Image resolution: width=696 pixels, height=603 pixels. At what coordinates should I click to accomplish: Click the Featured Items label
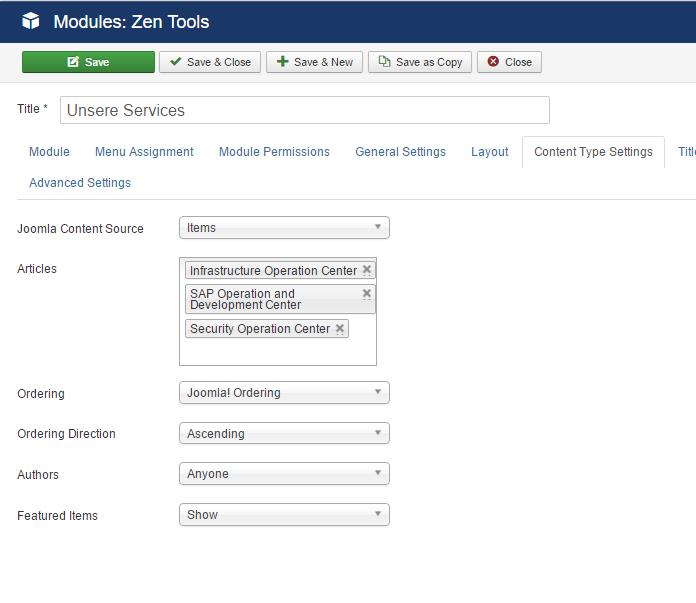pyautogui.click(x=57, y=516)
